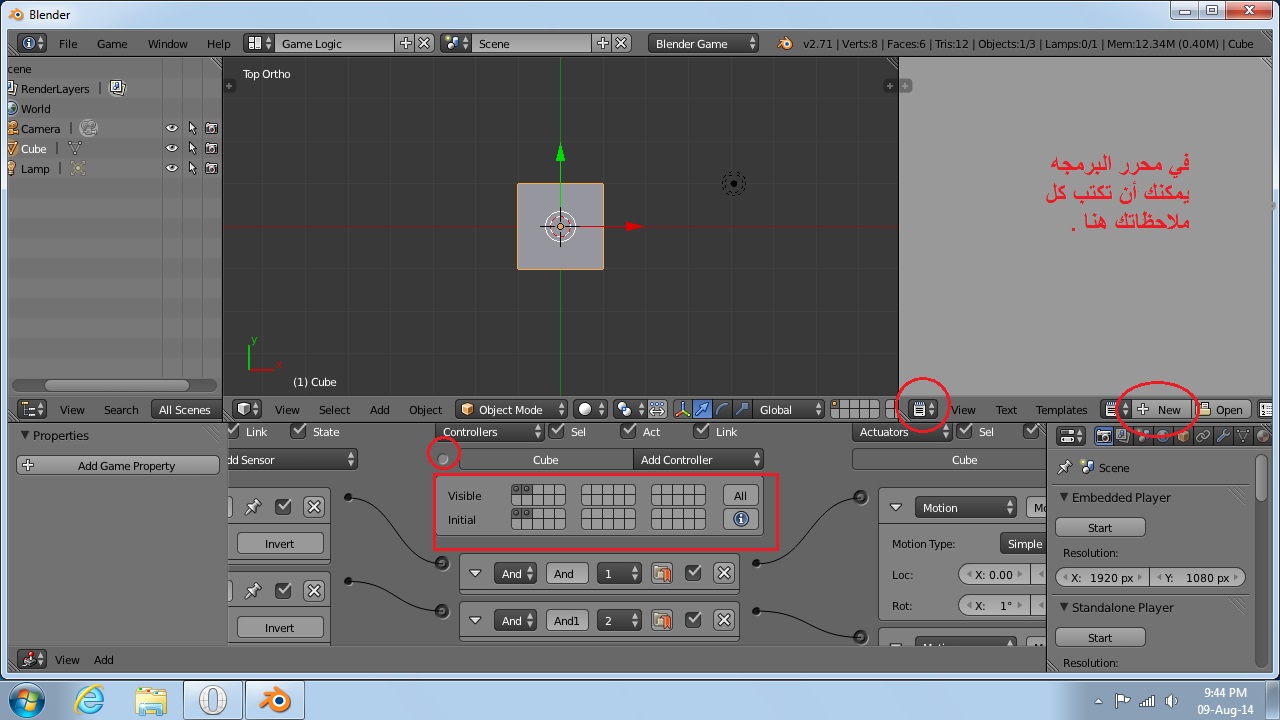Open the Info editor type selector
Viewport: 1280px width, 720px height.
tap(33, 43)
